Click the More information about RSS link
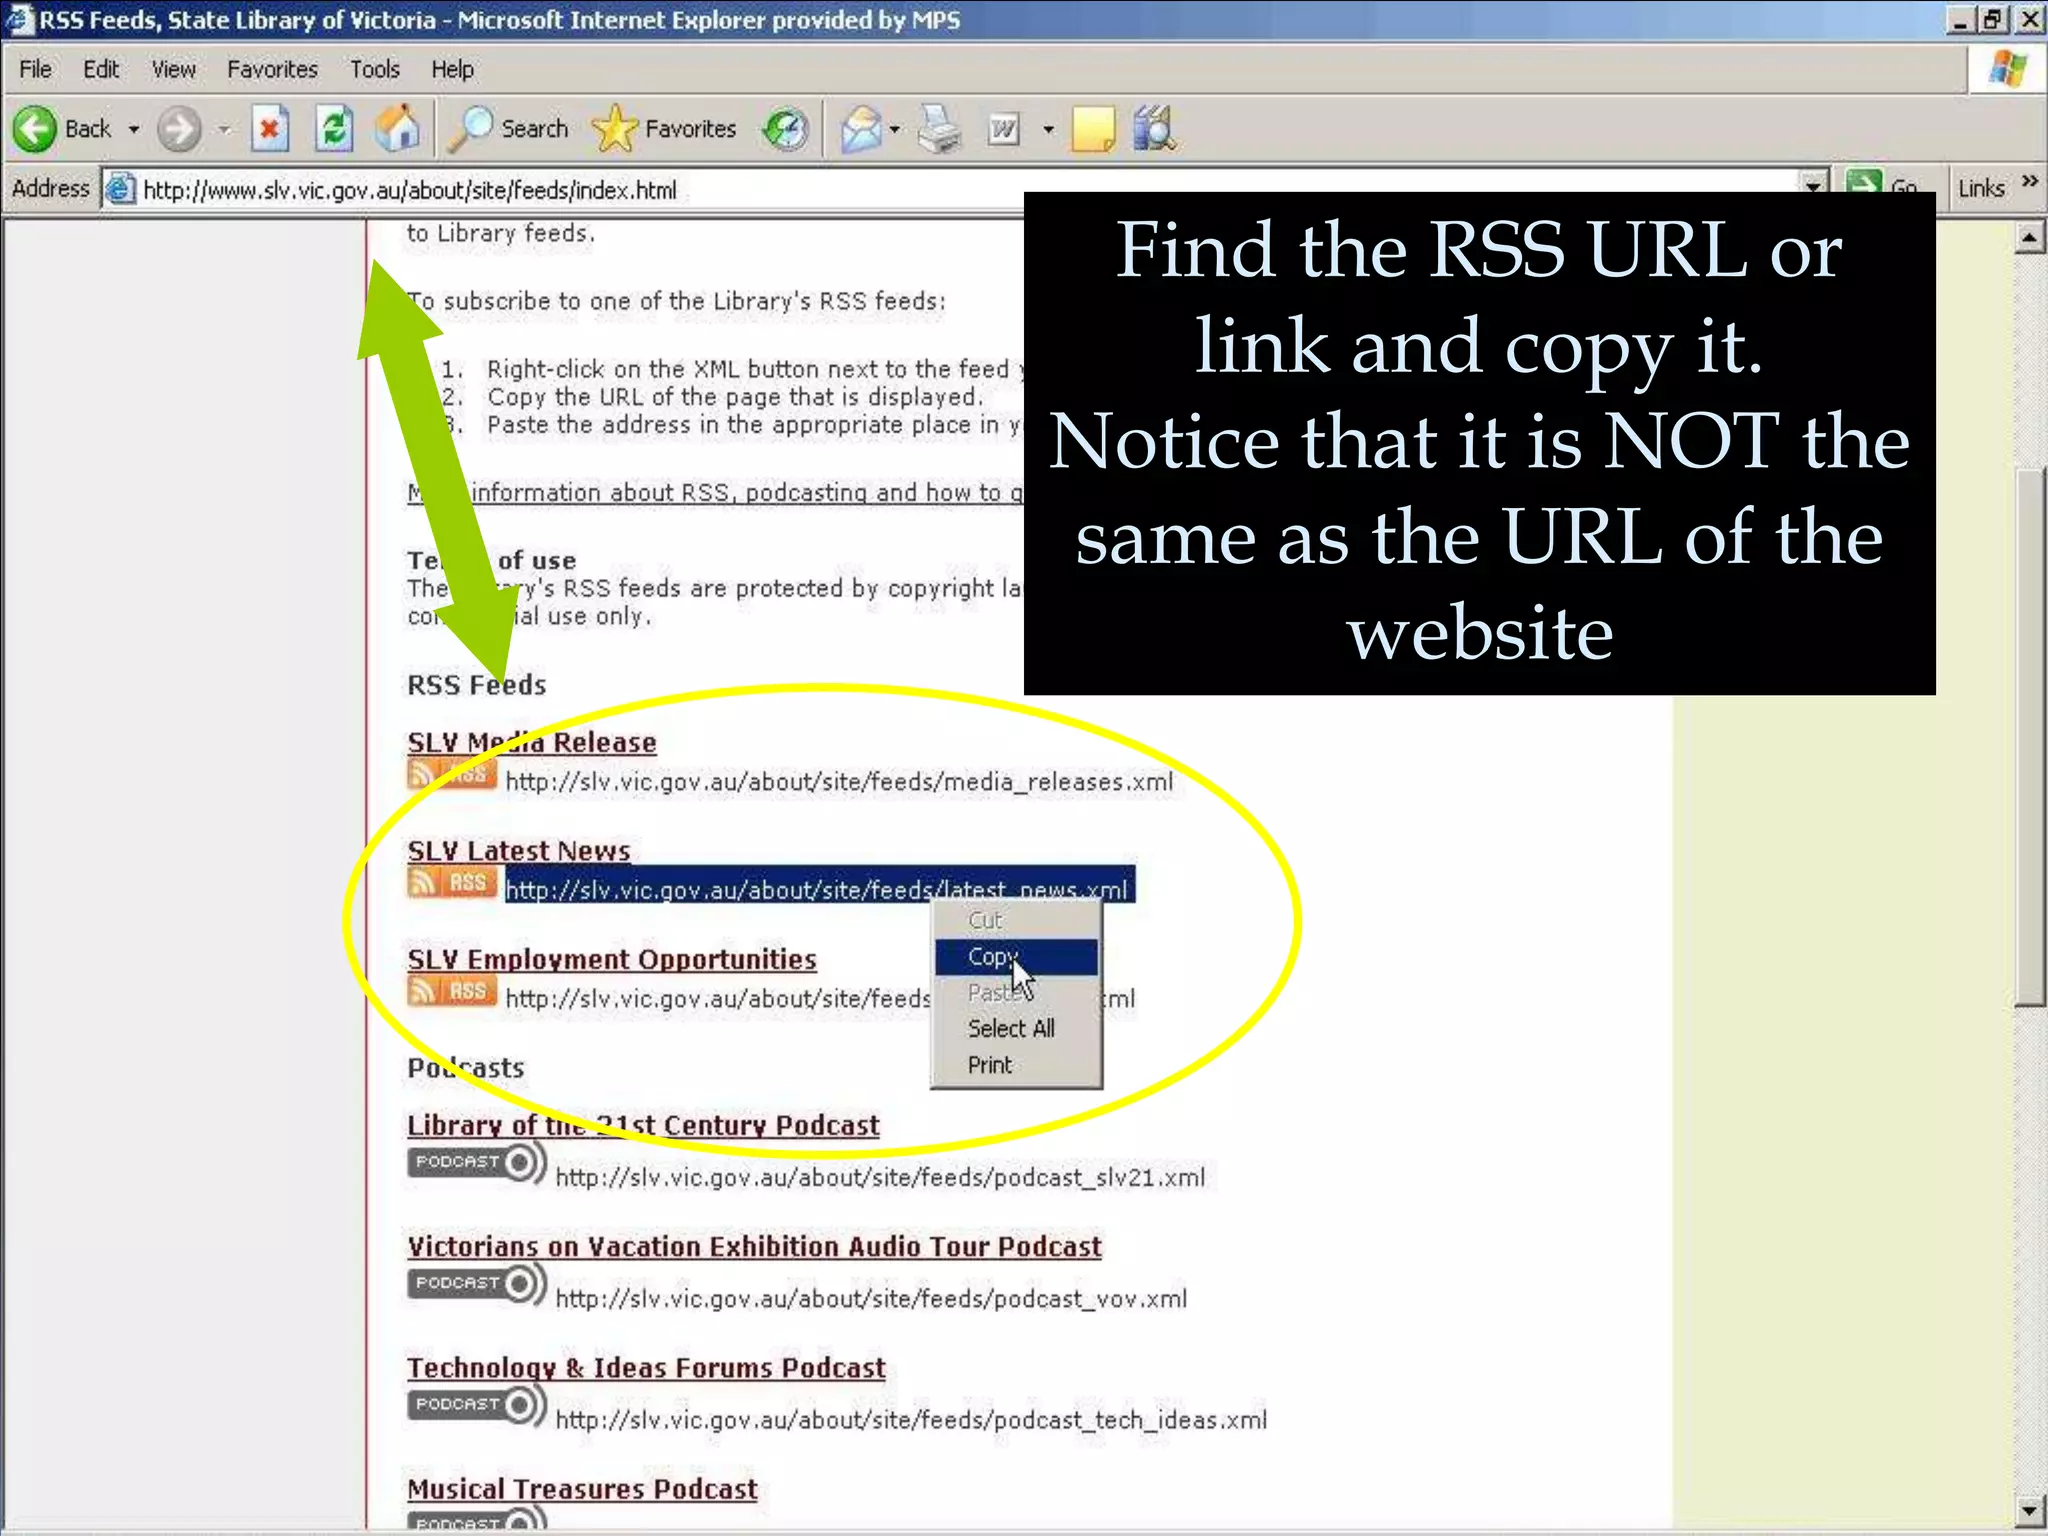This screenshot has width=2048, height=1536. (715, 492)
